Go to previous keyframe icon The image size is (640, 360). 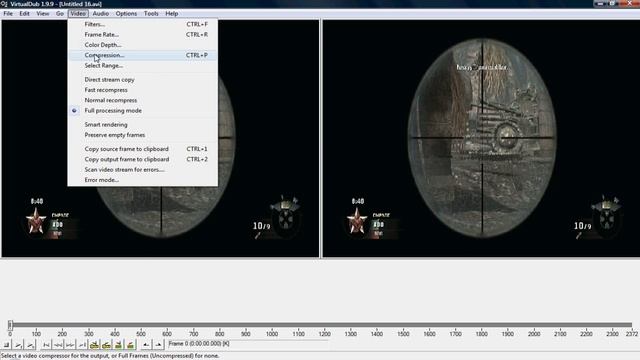click(94, 345)
